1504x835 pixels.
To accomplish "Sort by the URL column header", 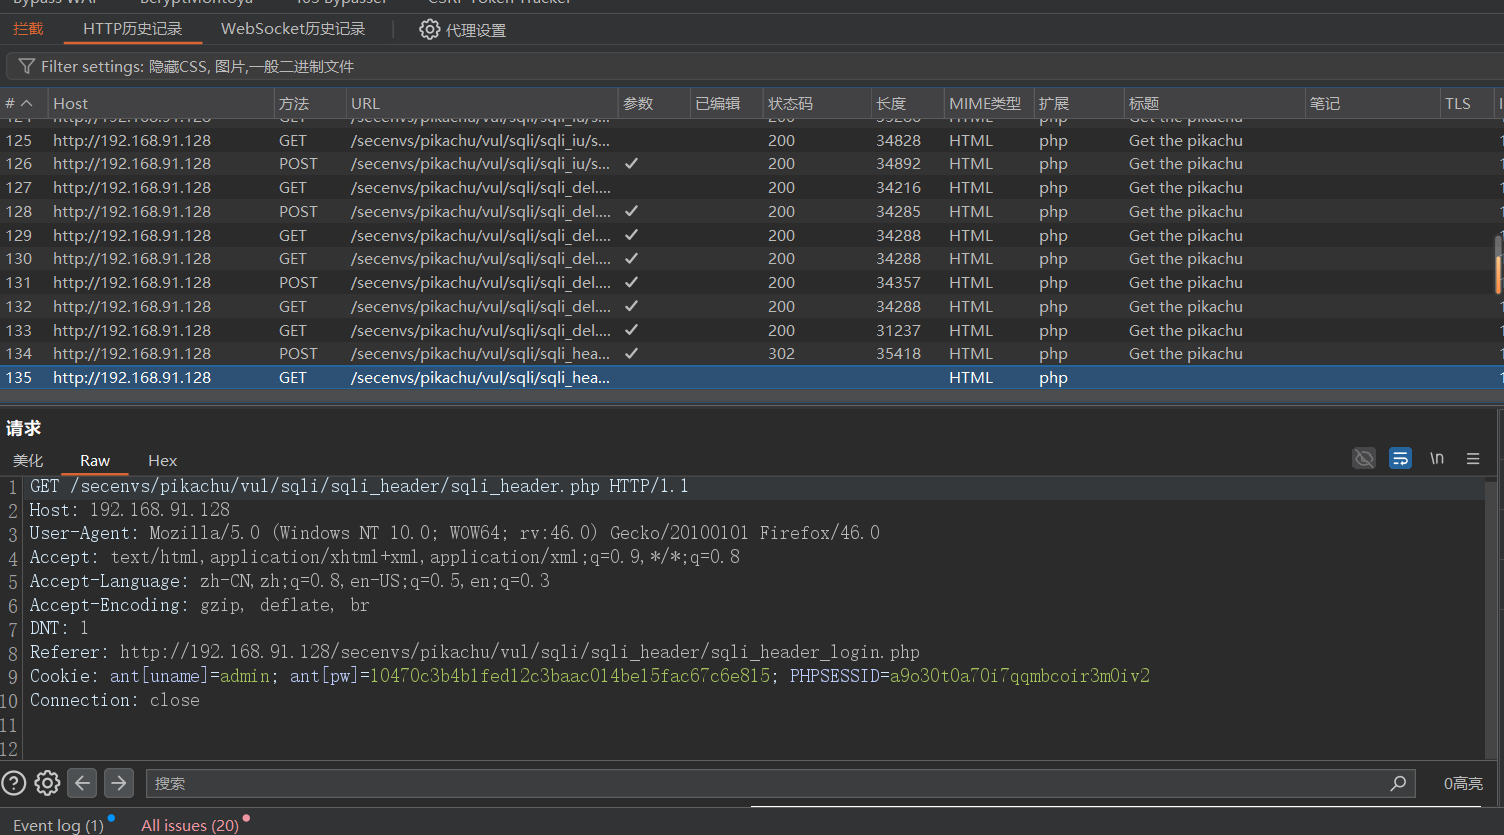I will (481, 103).
